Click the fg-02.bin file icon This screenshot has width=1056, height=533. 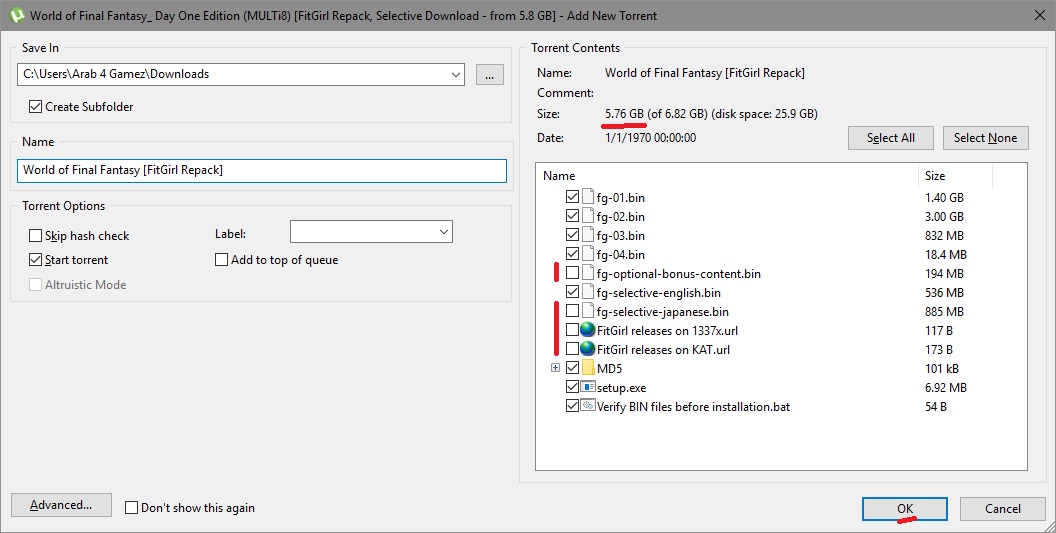pos(588,216)
